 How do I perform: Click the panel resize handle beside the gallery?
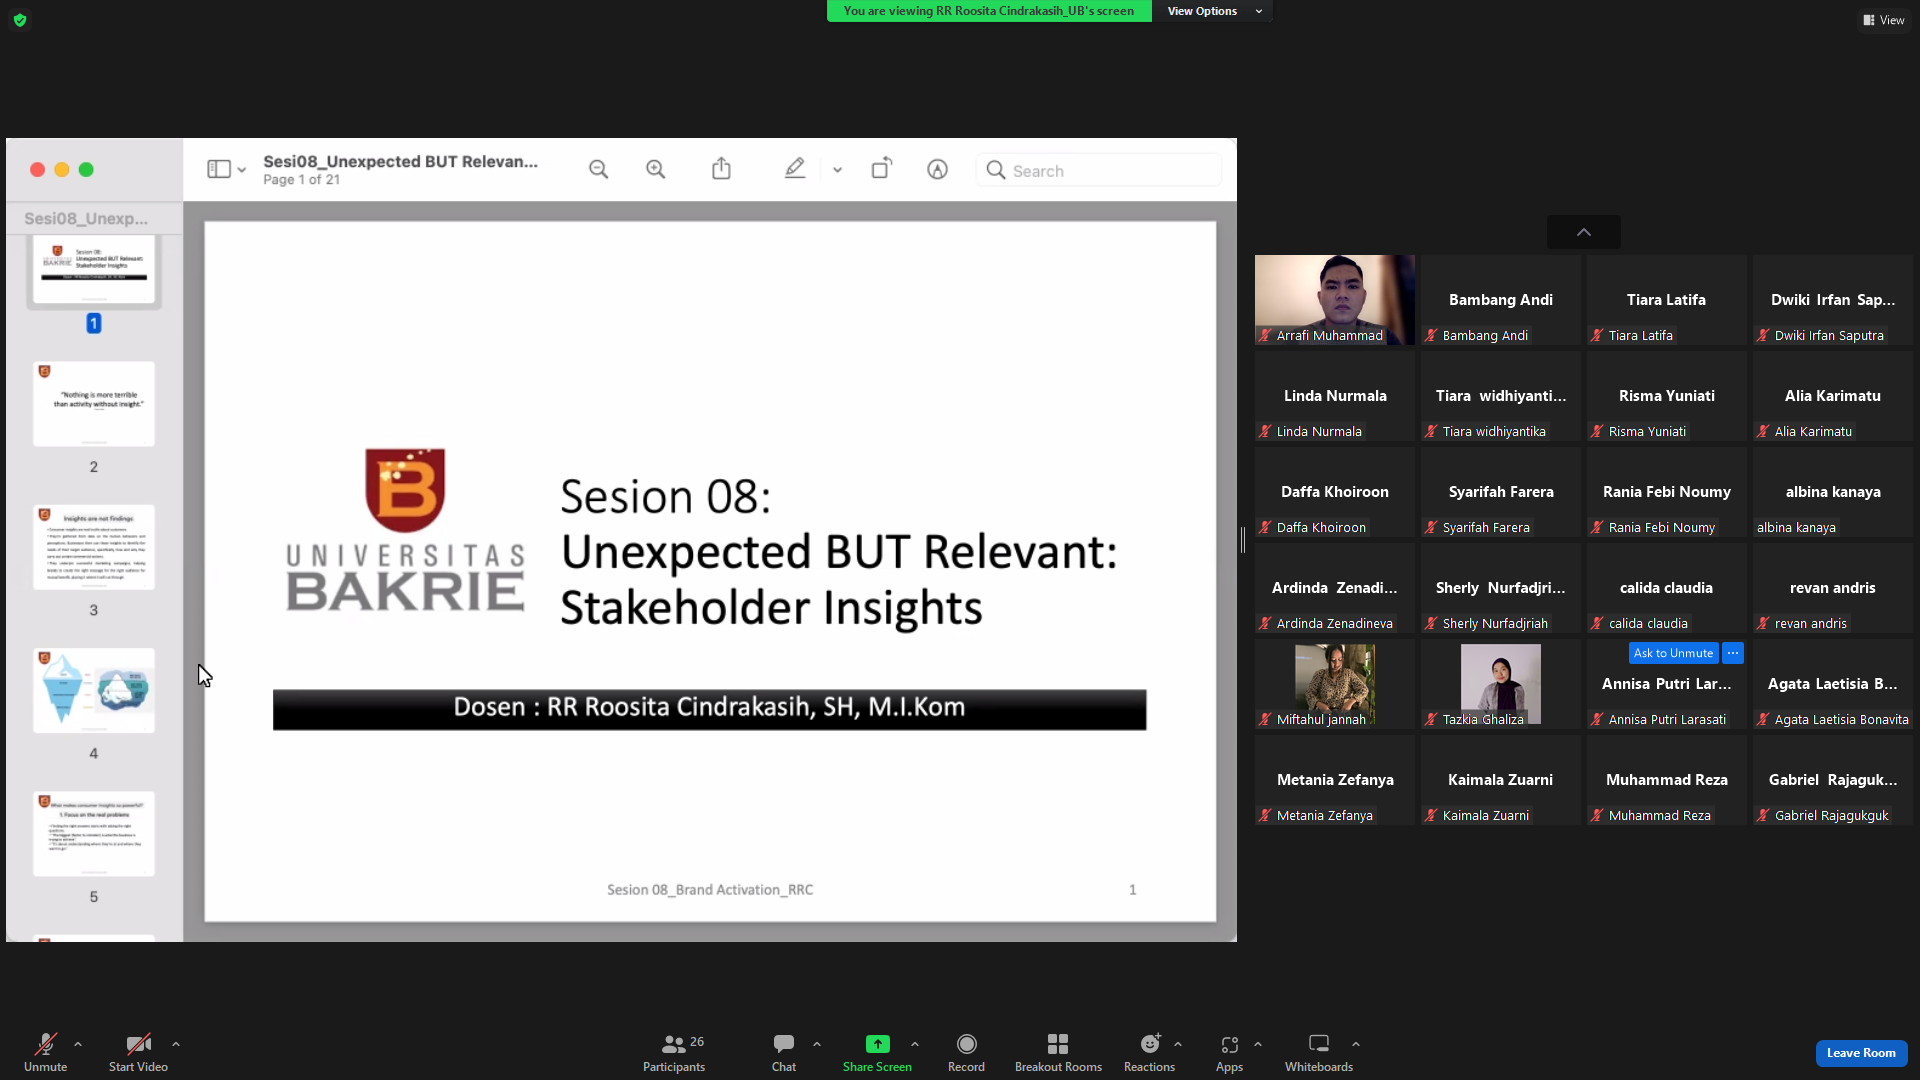click(1243, 540)
